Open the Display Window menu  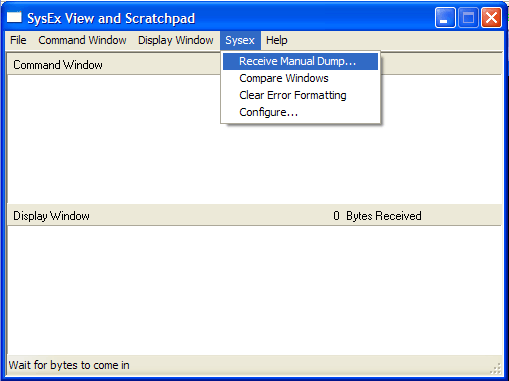(176, 40)
